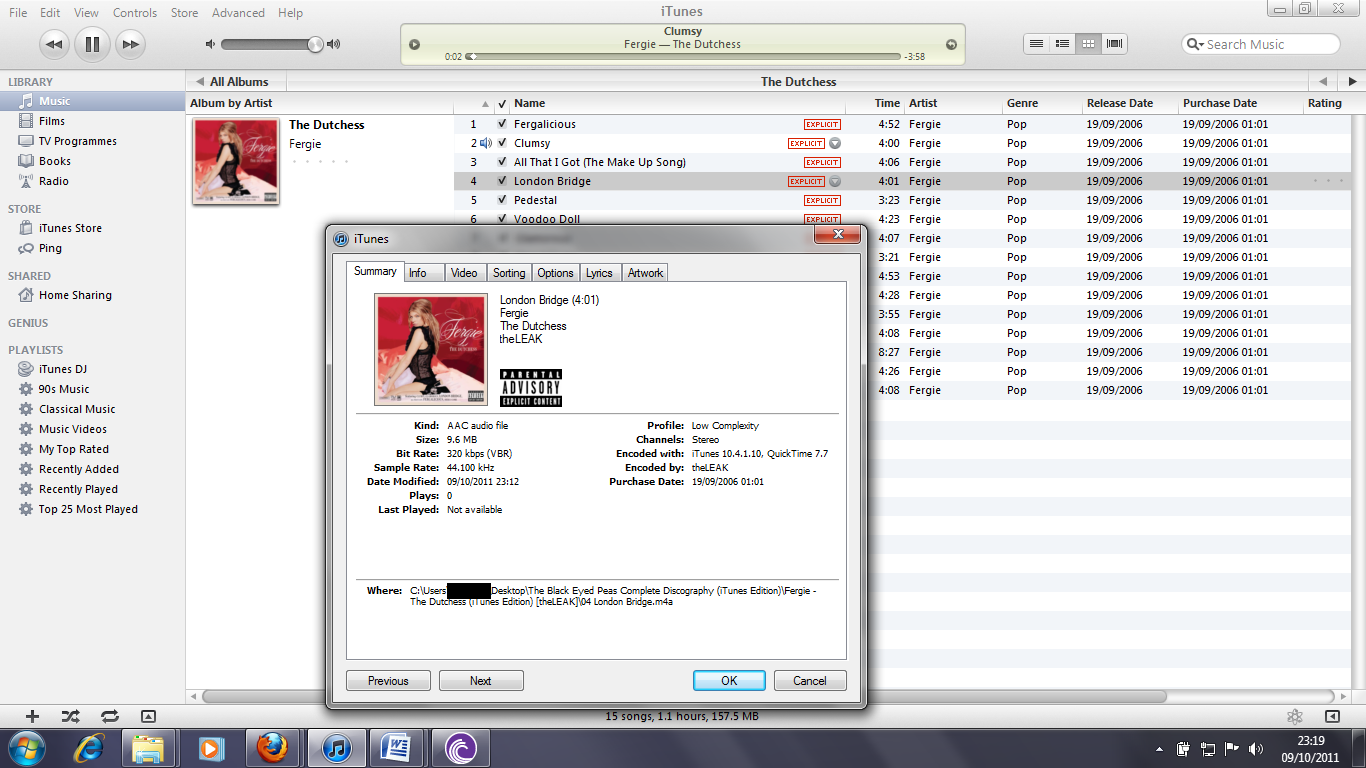
Task: Skip to the previous track
Action: [x=55, y=44]
